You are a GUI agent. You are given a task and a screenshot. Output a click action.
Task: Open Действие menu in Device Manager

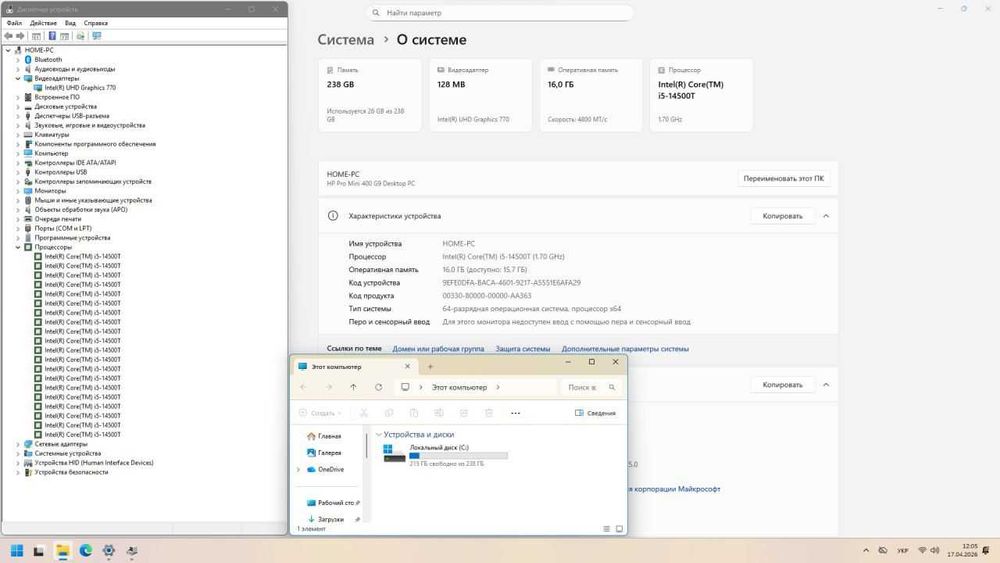pos(43,23)
